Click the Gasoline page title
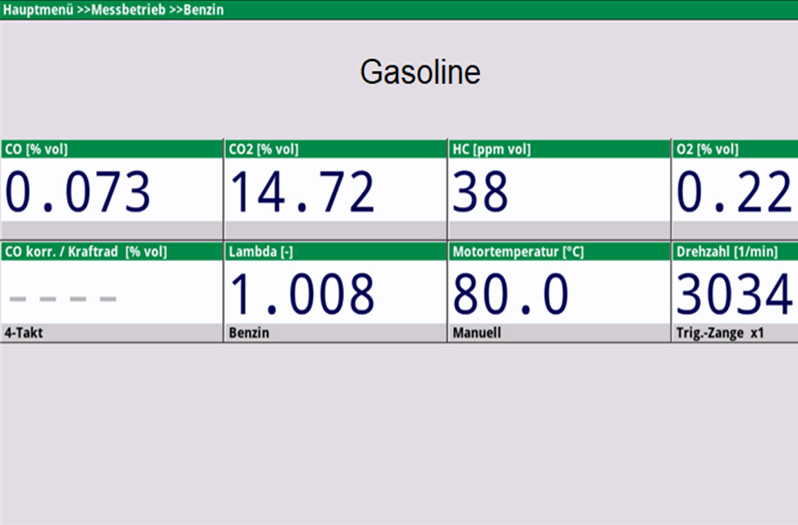798x525 pixels. [420, 73]
